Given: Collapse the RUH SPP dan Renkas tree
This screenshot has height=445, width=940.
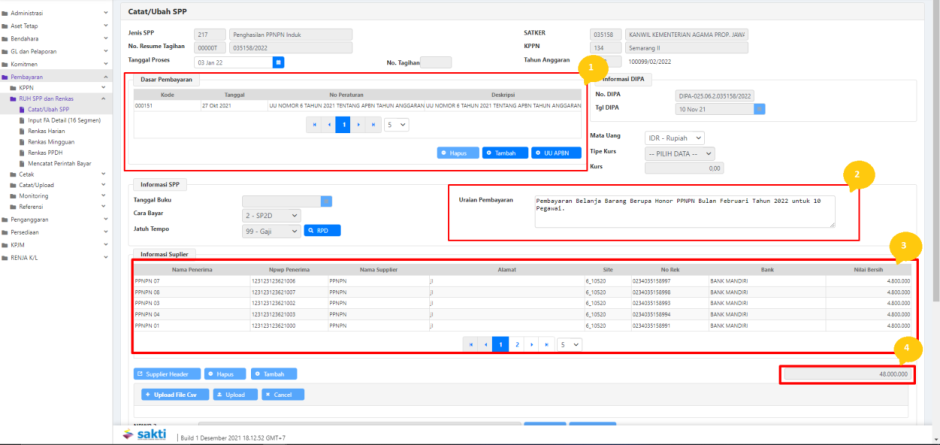Looking at the screenshot, I should tap(106, 99).
